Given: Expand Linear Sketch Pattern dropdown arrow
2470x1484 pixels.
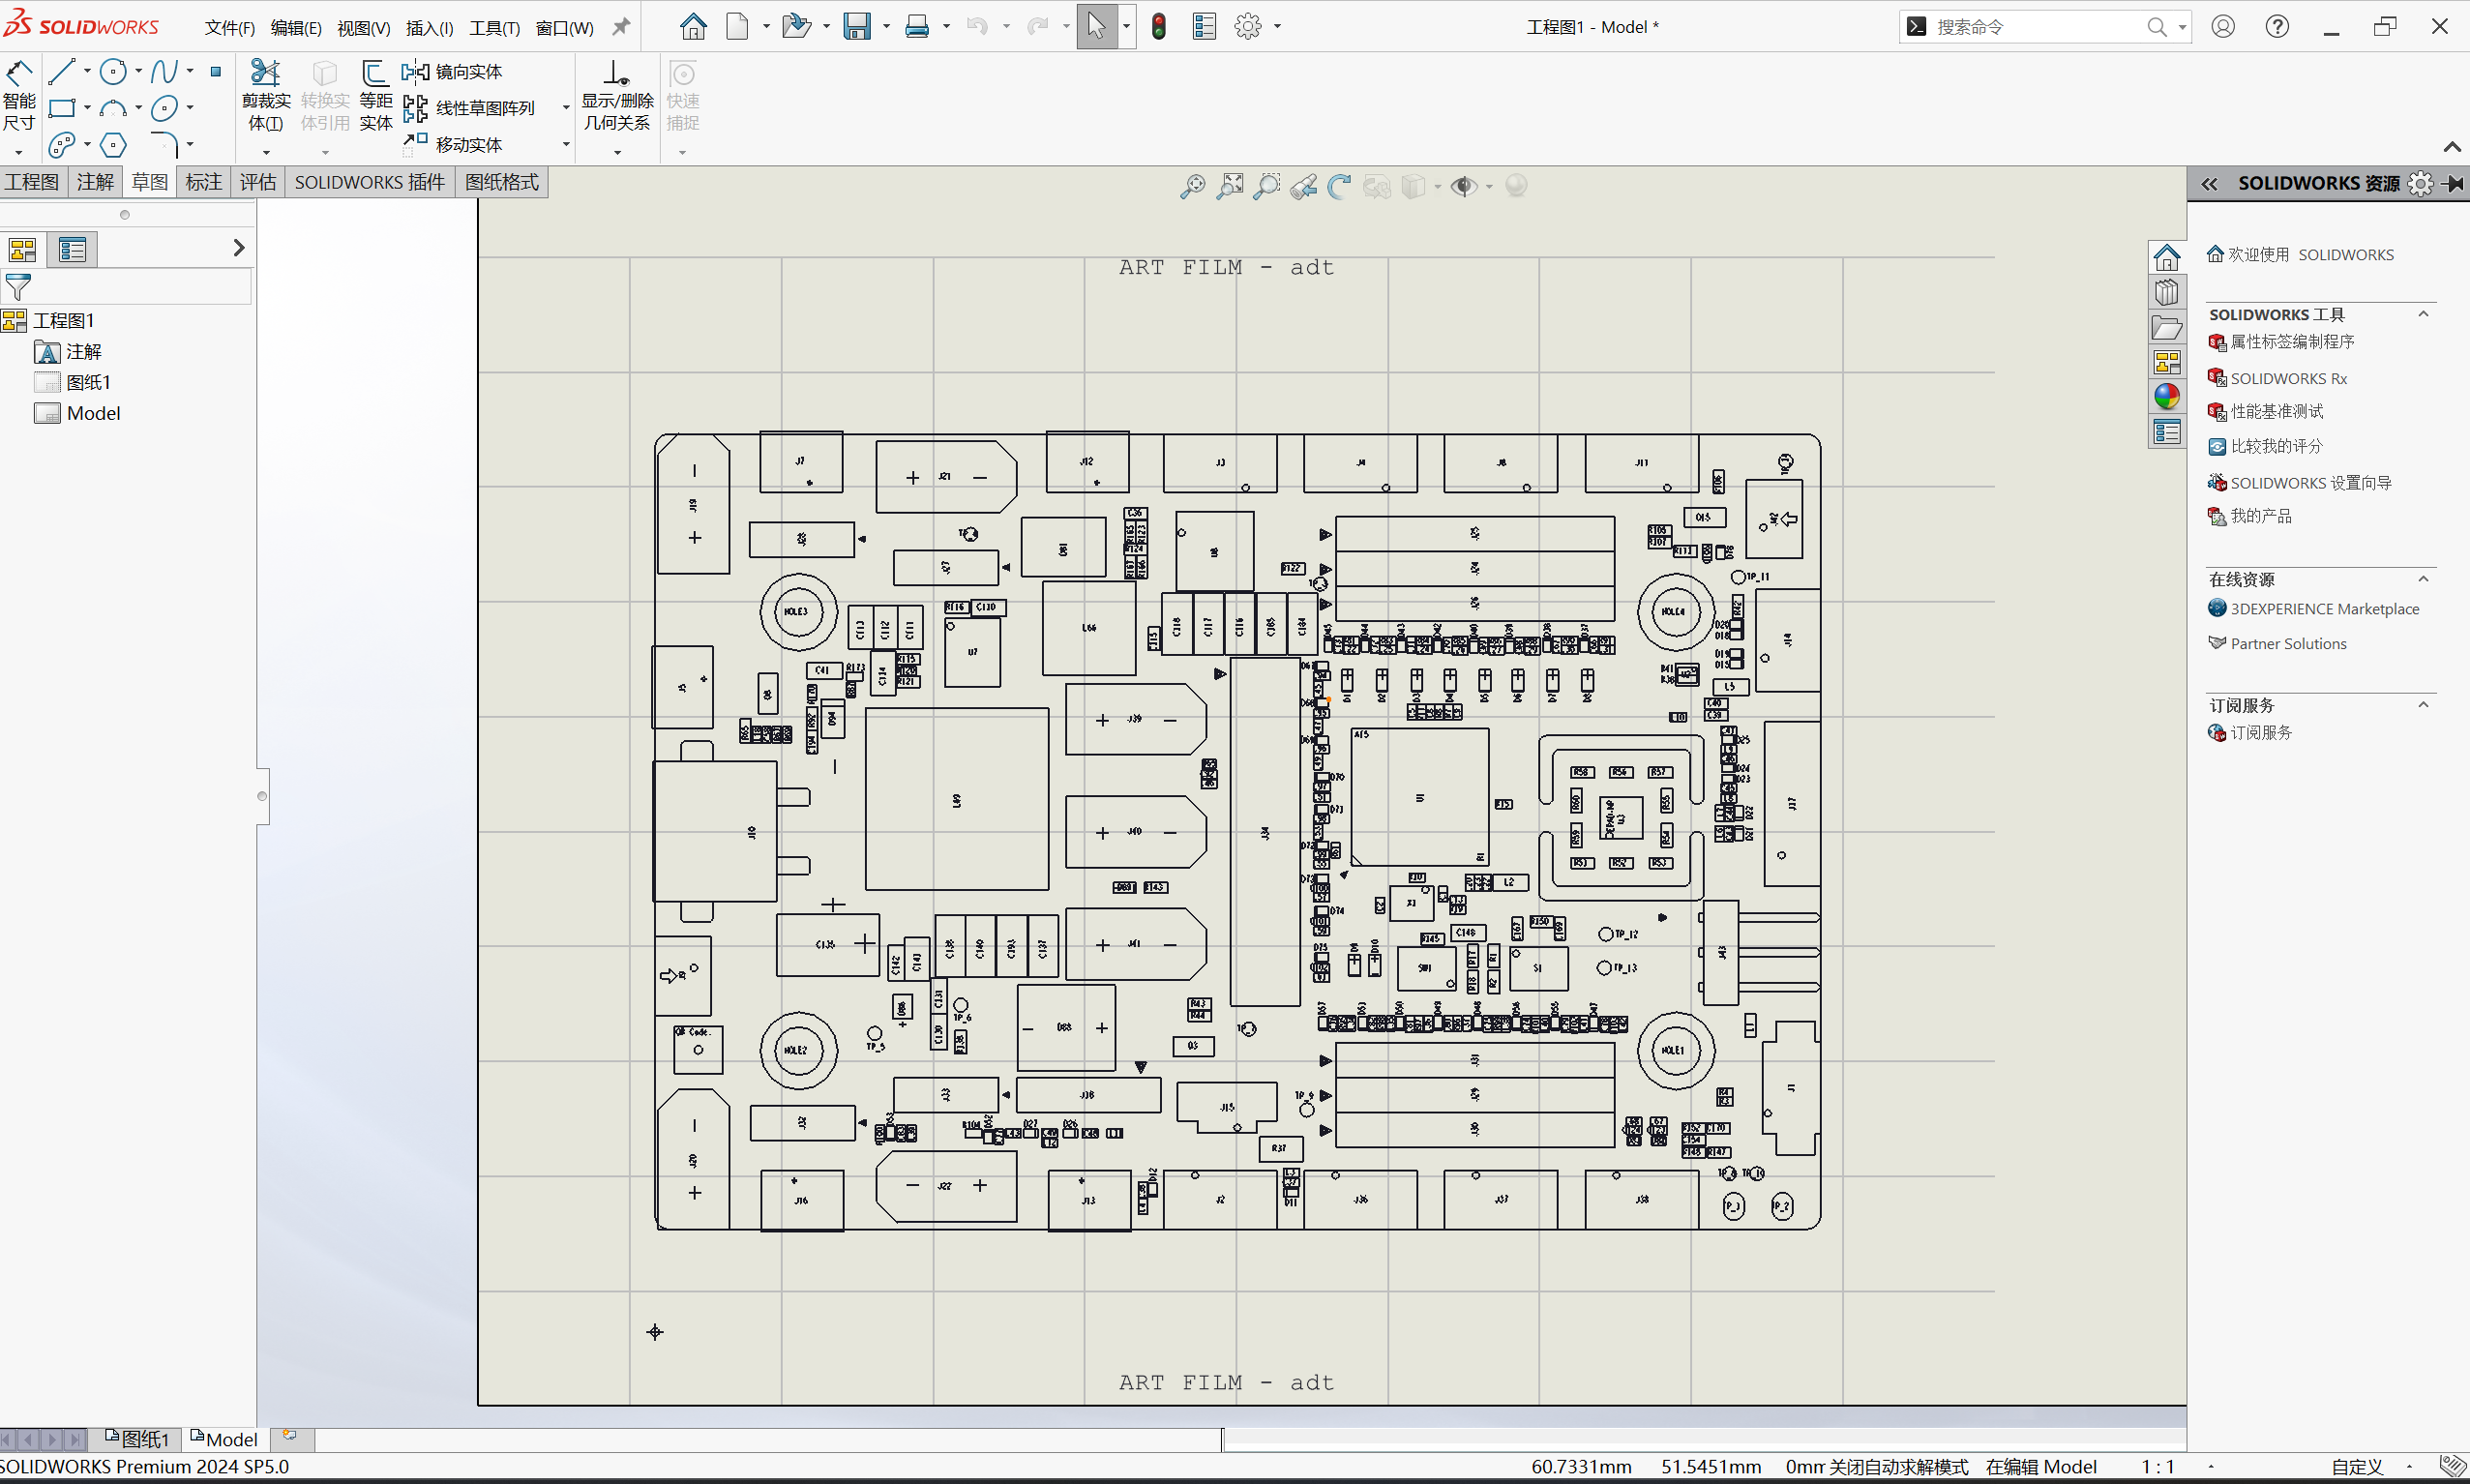Looking at the screenshot, I should point(566,108).
